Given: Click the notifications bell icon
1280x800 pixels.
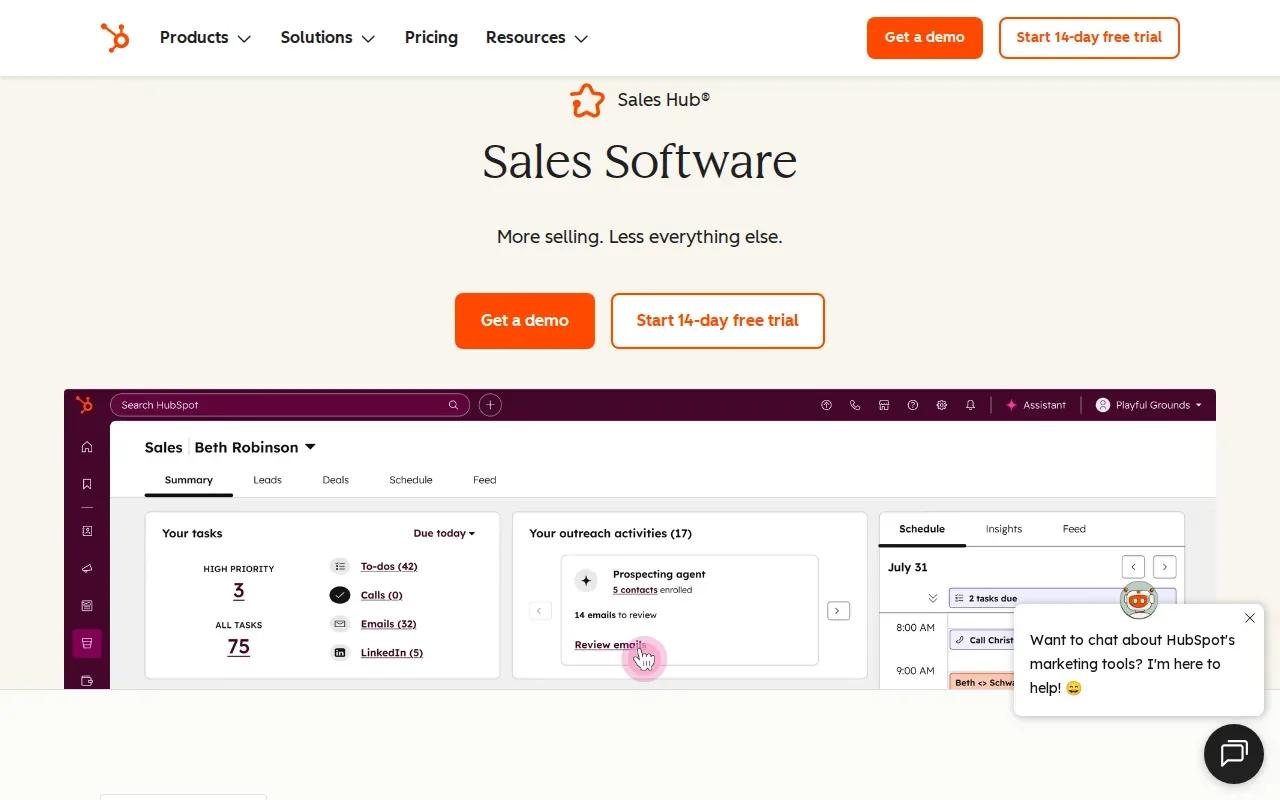Looking at the screenshot, I should 970,405.
